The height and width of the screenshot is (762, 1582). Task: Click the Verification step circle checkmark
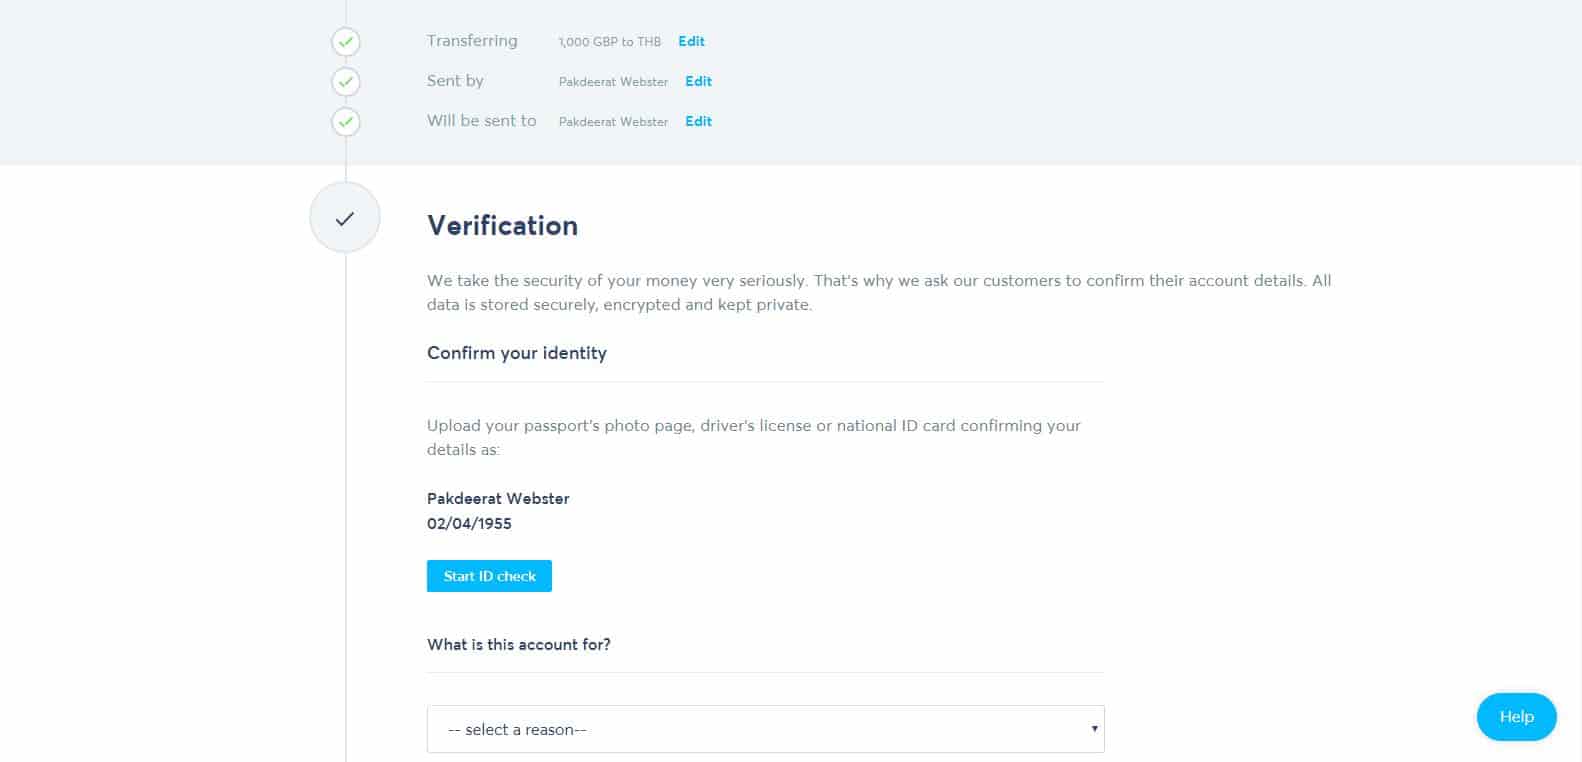pos(345,218)
